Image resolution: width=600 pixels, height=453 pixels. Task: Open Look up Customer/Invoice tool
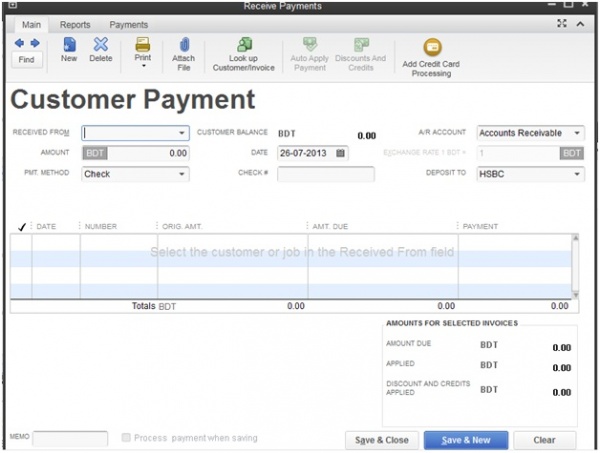[x=243, y=46]
